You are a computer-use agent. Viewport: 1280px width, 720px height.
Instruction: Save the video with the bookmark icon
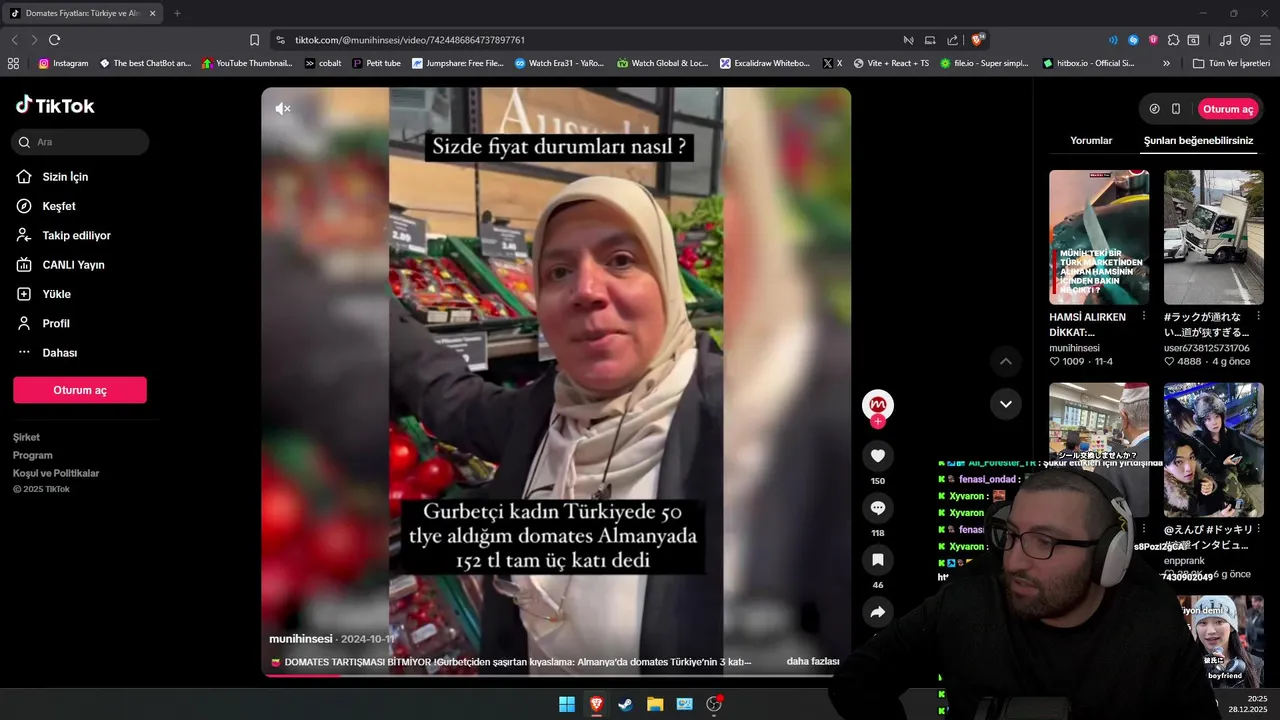point(878,560)
